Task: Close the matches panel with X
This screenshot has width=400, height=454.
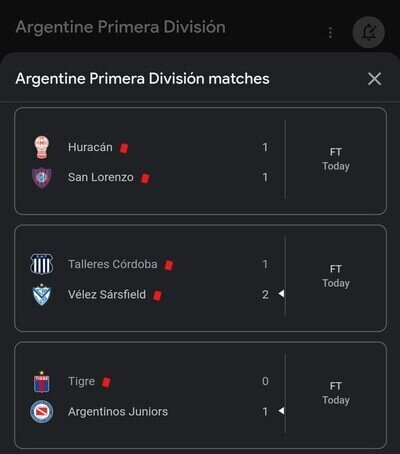Action: click(x=374, y=79)
